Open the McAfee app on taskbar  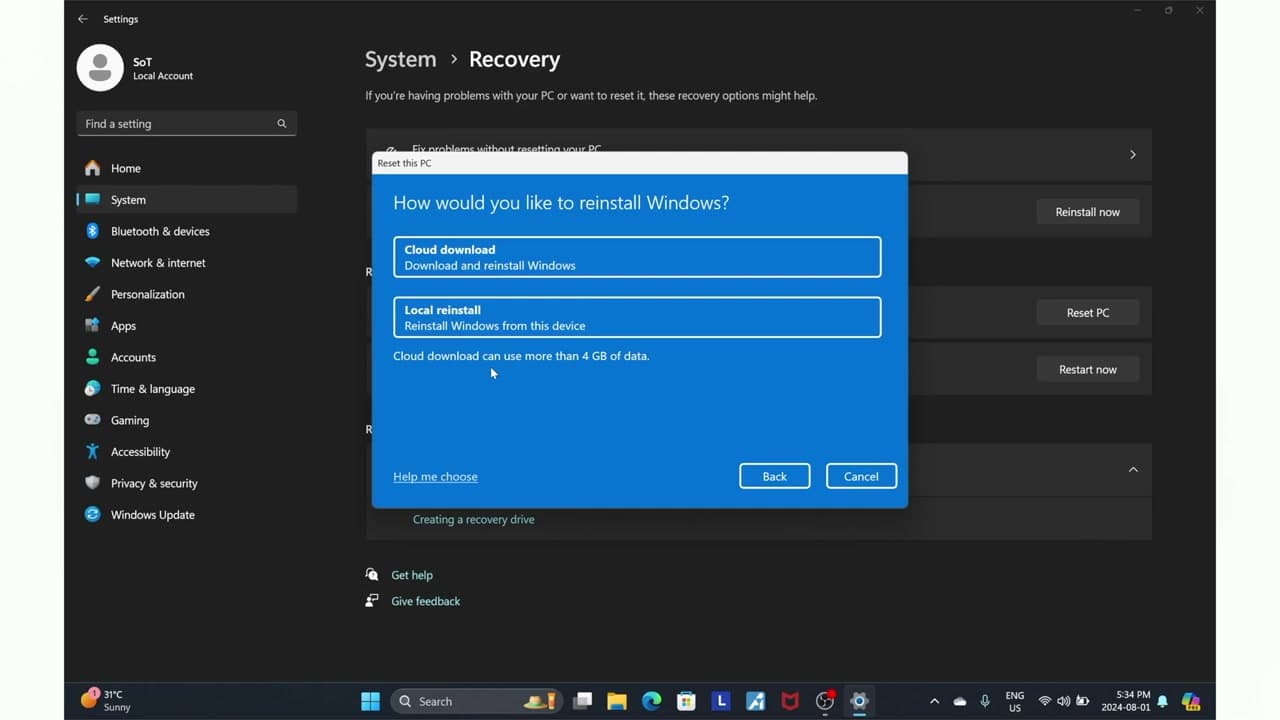[x=790, y=701]
